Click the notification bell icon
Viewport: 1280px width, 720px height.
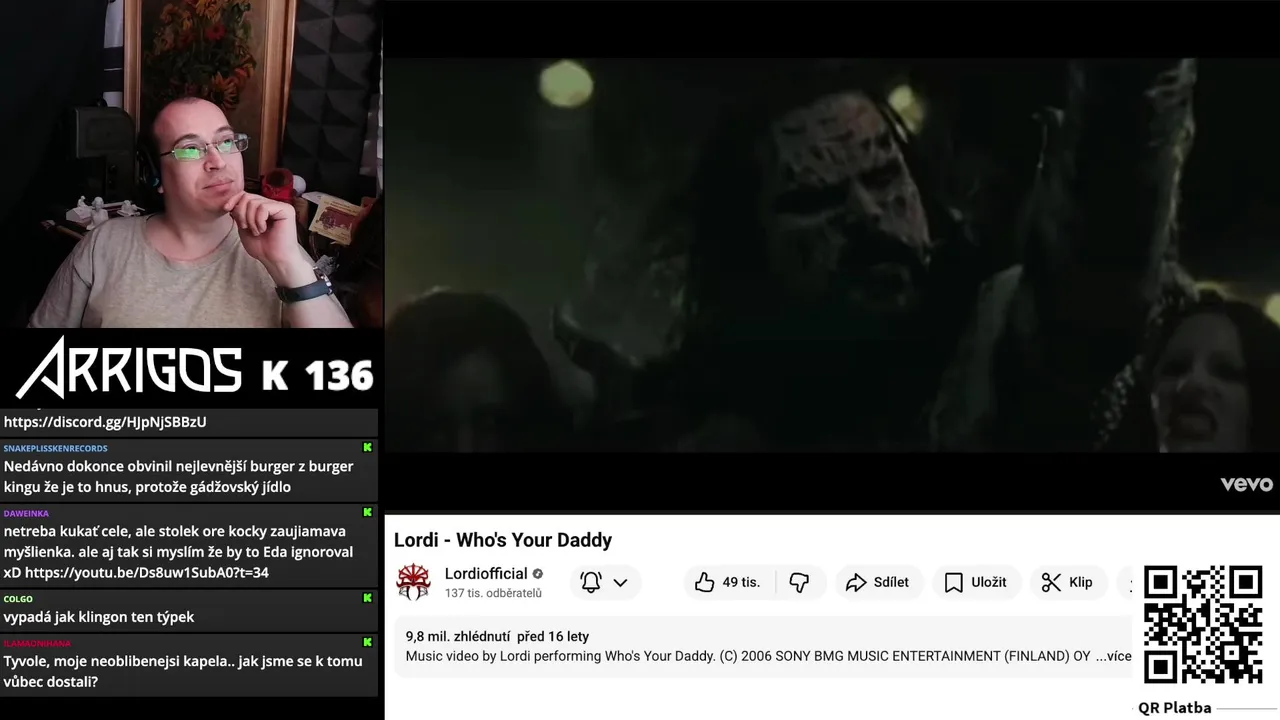pos(591,582)
